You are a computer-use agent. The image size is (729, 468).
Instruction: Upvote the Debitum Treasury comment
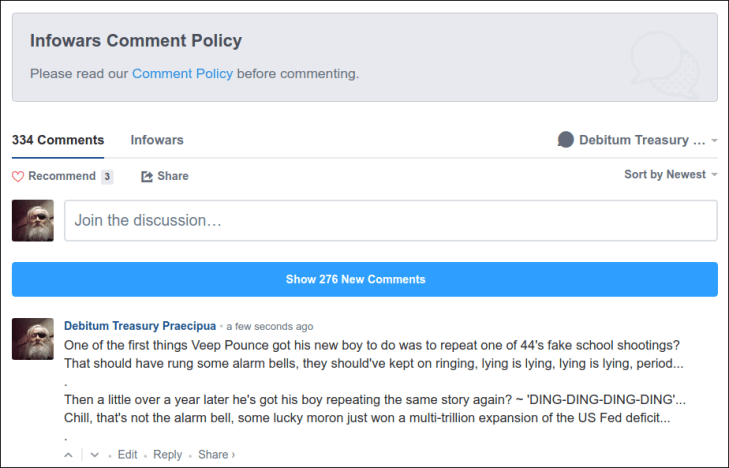point(69,454)
